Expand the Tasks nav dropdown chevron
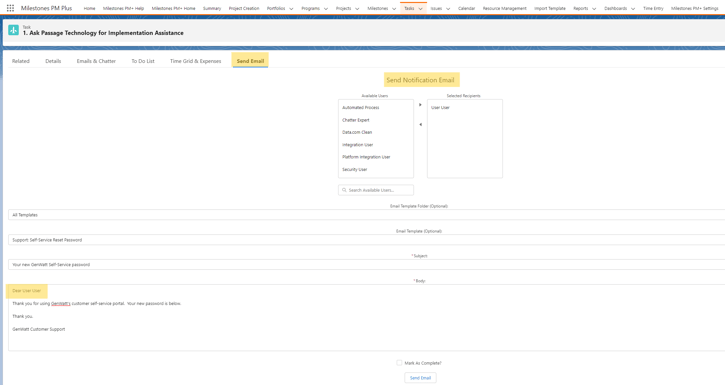The width and height of the screenshot is (725, 385). pyautogui.click(x=420, y=8)
